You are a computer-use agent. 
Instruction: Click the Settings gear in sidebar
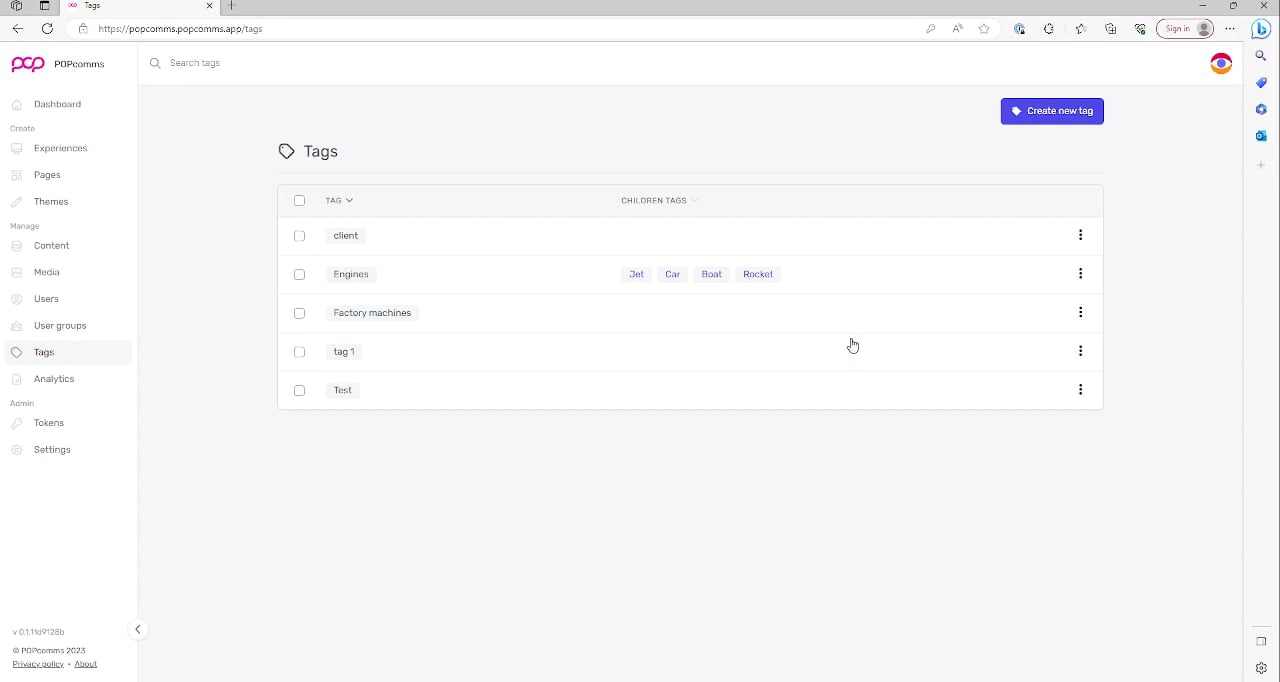tap(17, 450)
